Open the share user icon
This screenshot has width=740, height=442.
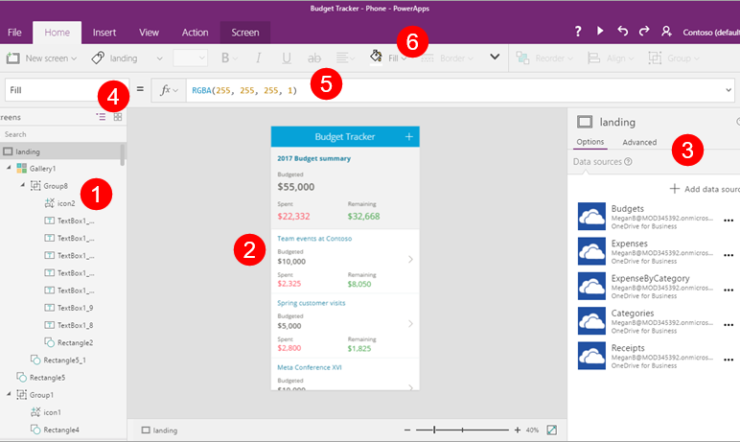(x=666, y=32)
